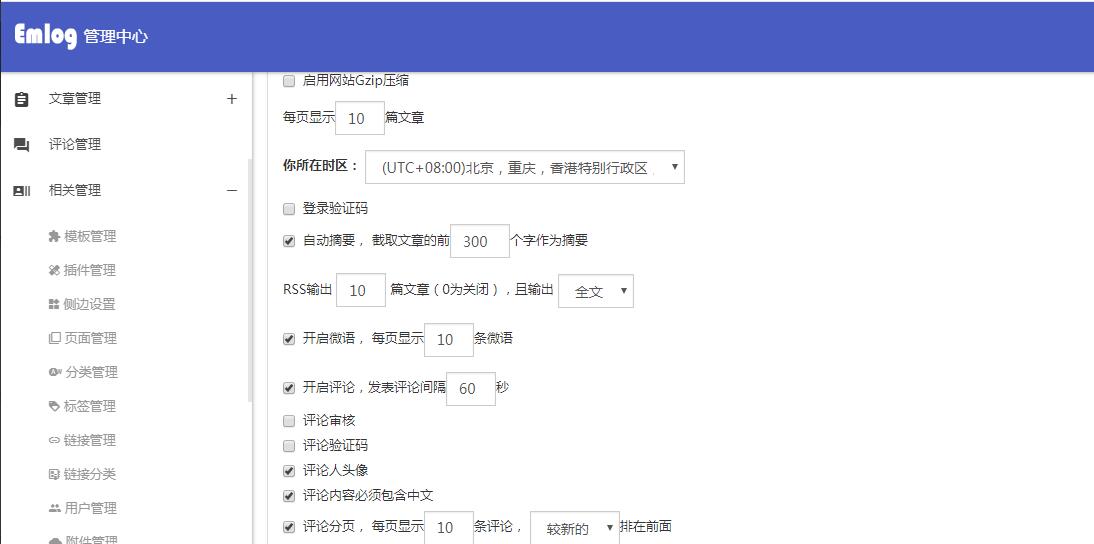Open the 用户管理 menu item
This screenshot has width=1094, height=544.
90,508
